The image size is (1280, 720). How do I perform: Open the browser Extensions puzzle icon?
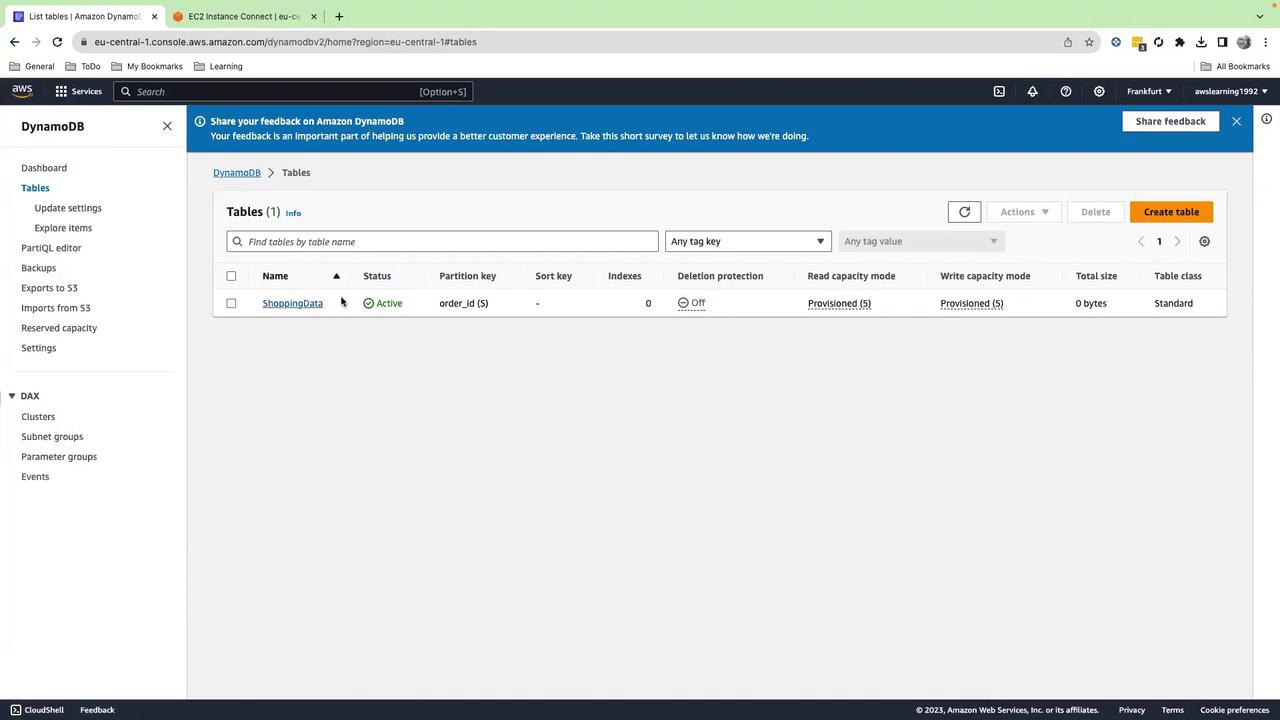(1180, 42)
